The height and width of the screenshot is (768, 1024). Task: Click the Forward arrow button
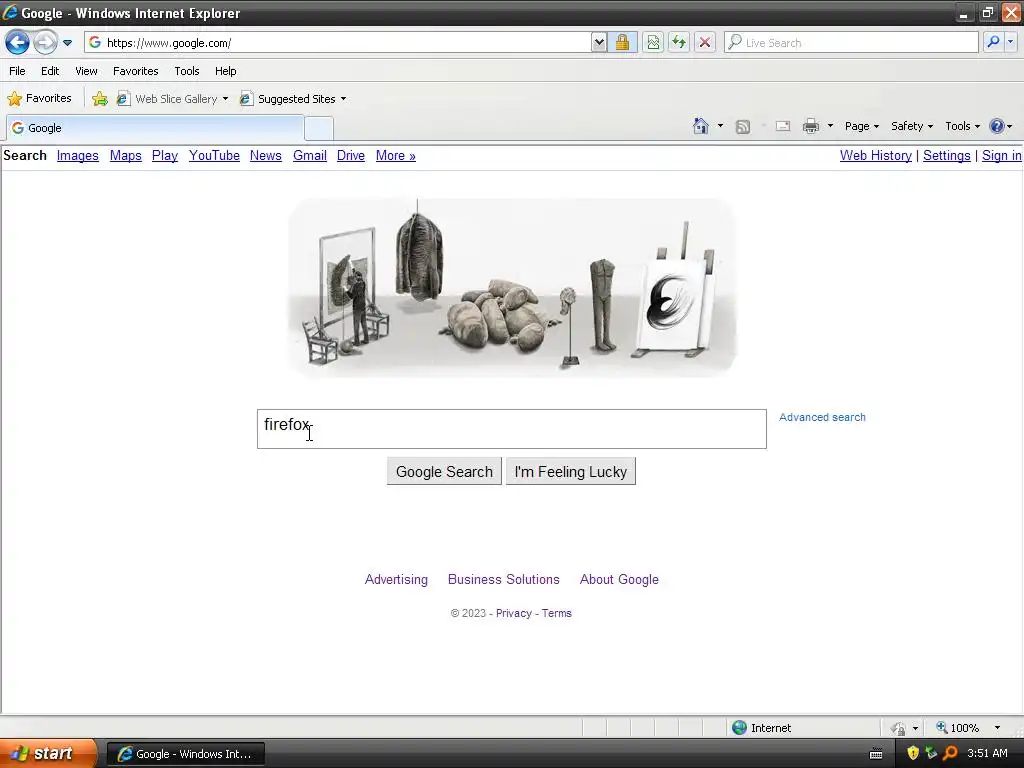point(45,43)
